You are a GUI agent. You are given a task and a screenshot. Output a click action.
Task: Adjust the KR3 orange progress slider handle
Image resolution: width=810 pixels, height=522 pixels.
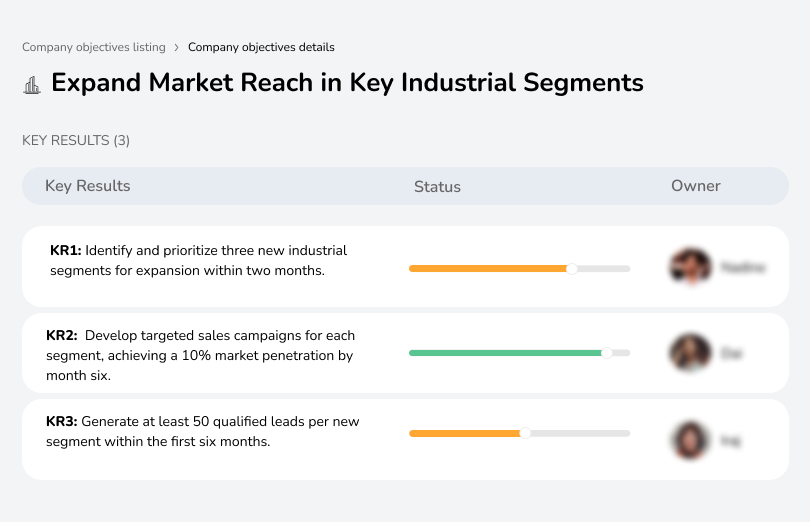pos(525,433)
